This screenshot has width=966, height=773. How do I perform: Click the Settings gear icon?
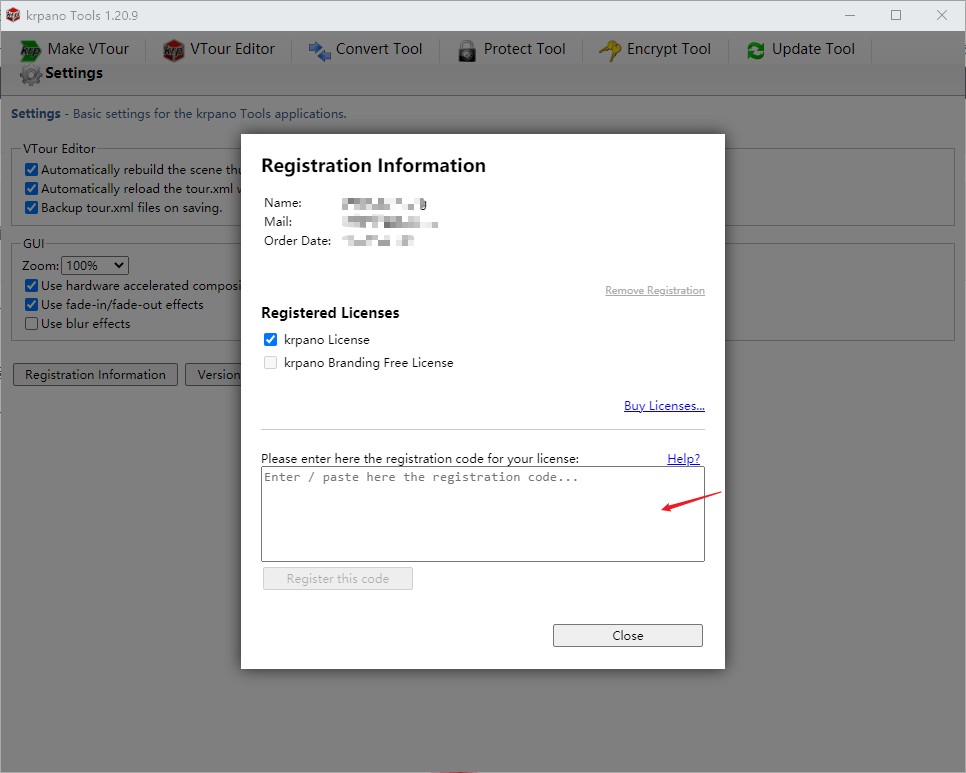coord(31,75)
